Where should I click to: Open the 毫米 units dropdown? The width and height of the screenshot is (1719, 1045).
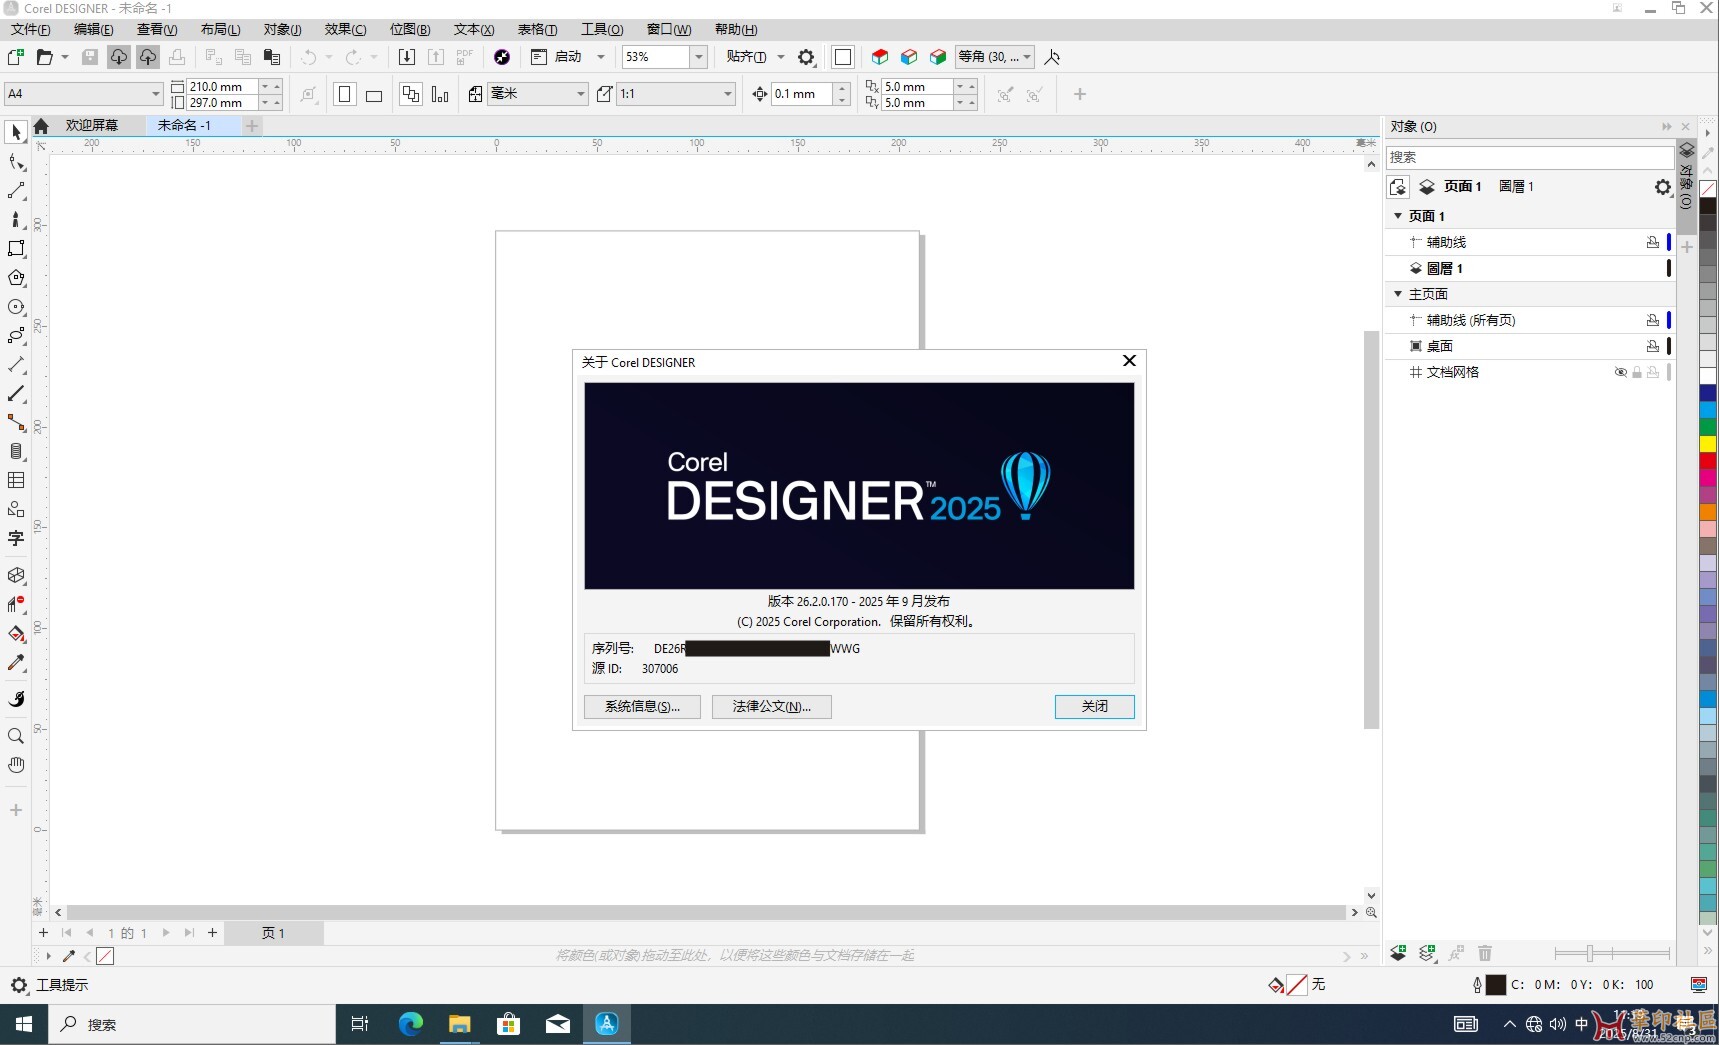pos(580,94)
